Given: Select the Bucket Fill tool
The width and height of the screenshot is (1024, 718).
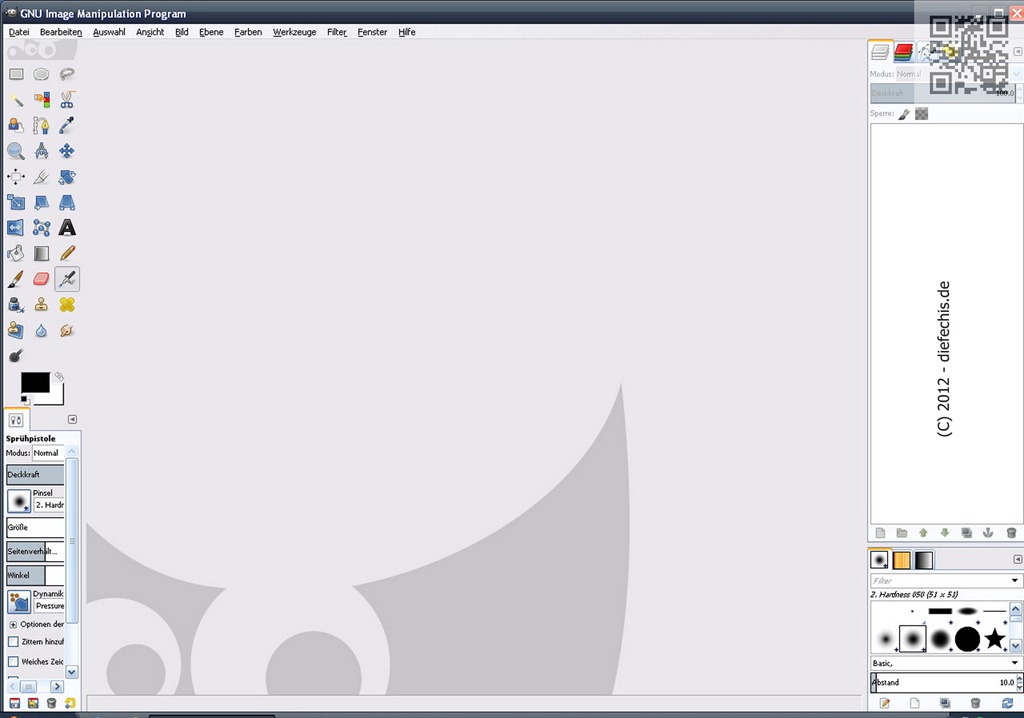Looking at the screenshot, I should [x=16, y=253].
